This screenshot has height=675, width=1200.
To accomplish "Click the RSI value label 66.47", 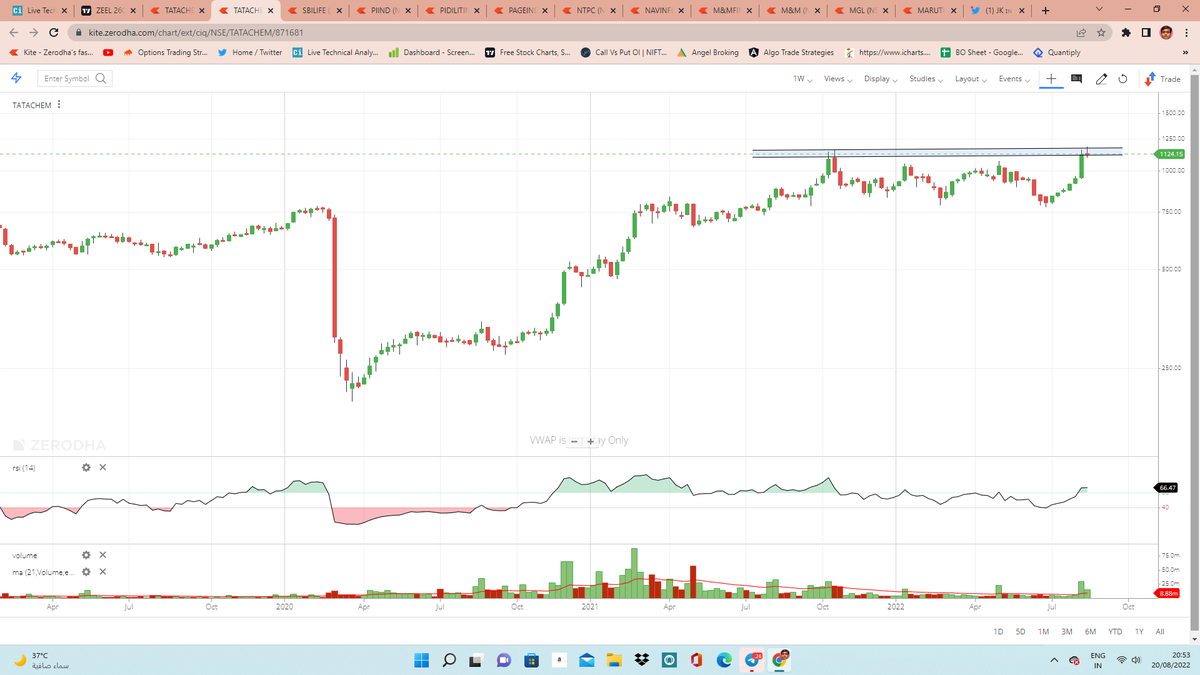I will (x=1168, y=487).
